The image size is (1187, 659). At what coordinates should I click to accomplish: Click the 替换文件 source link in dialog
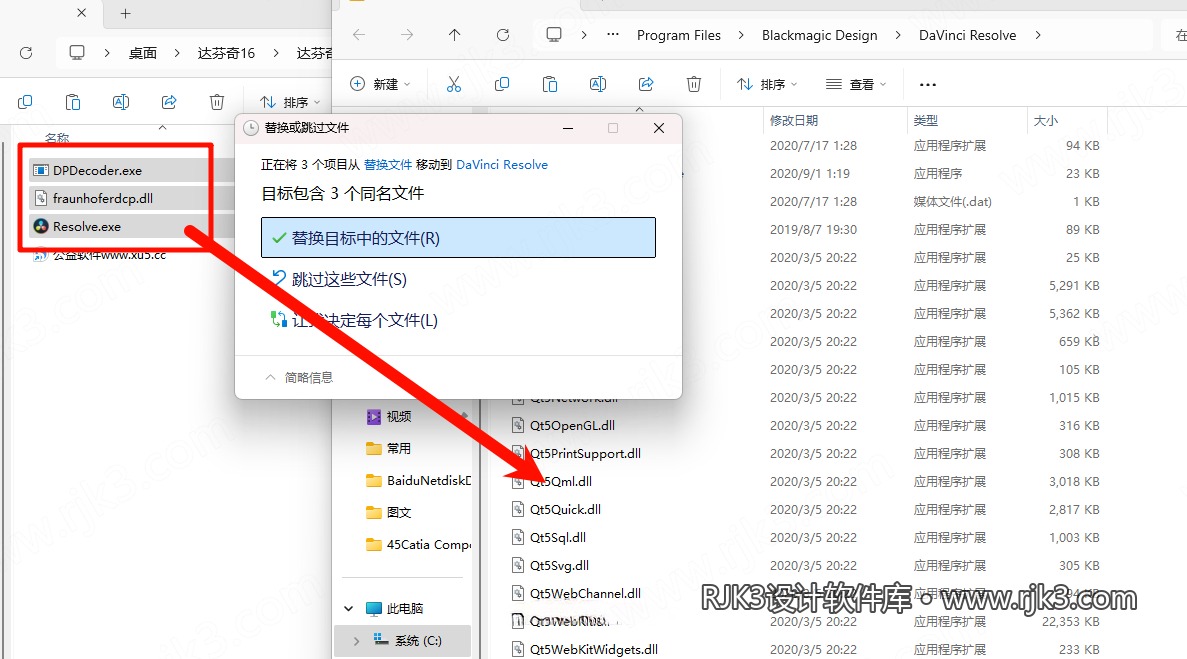(x=388, y=164)
